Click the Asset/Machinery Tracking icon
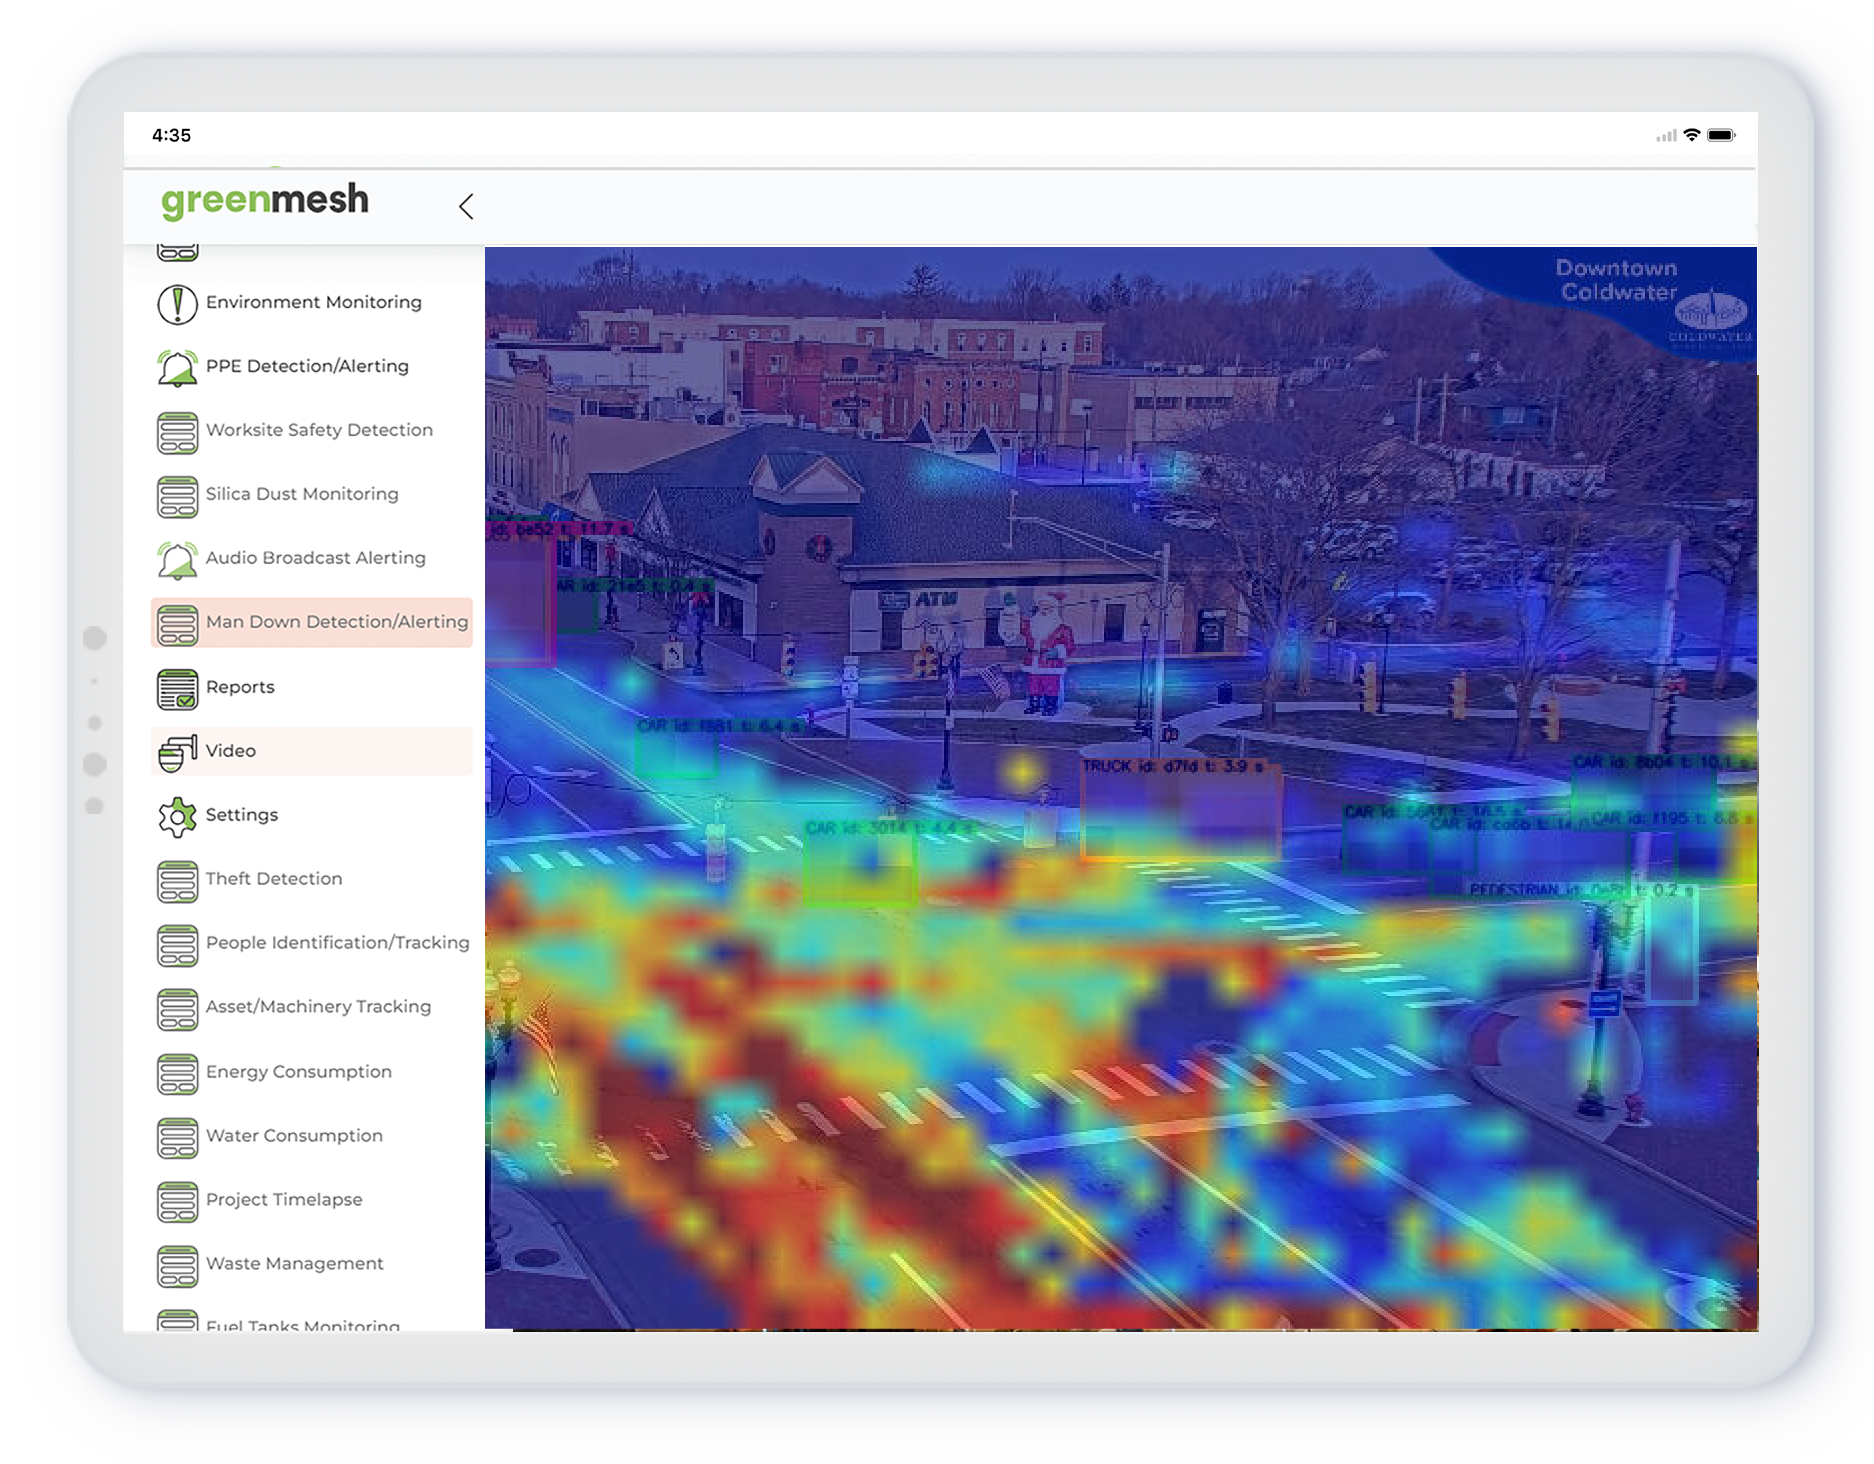This screenshot has width=1874, height=1464. [x=177, y=1007]
